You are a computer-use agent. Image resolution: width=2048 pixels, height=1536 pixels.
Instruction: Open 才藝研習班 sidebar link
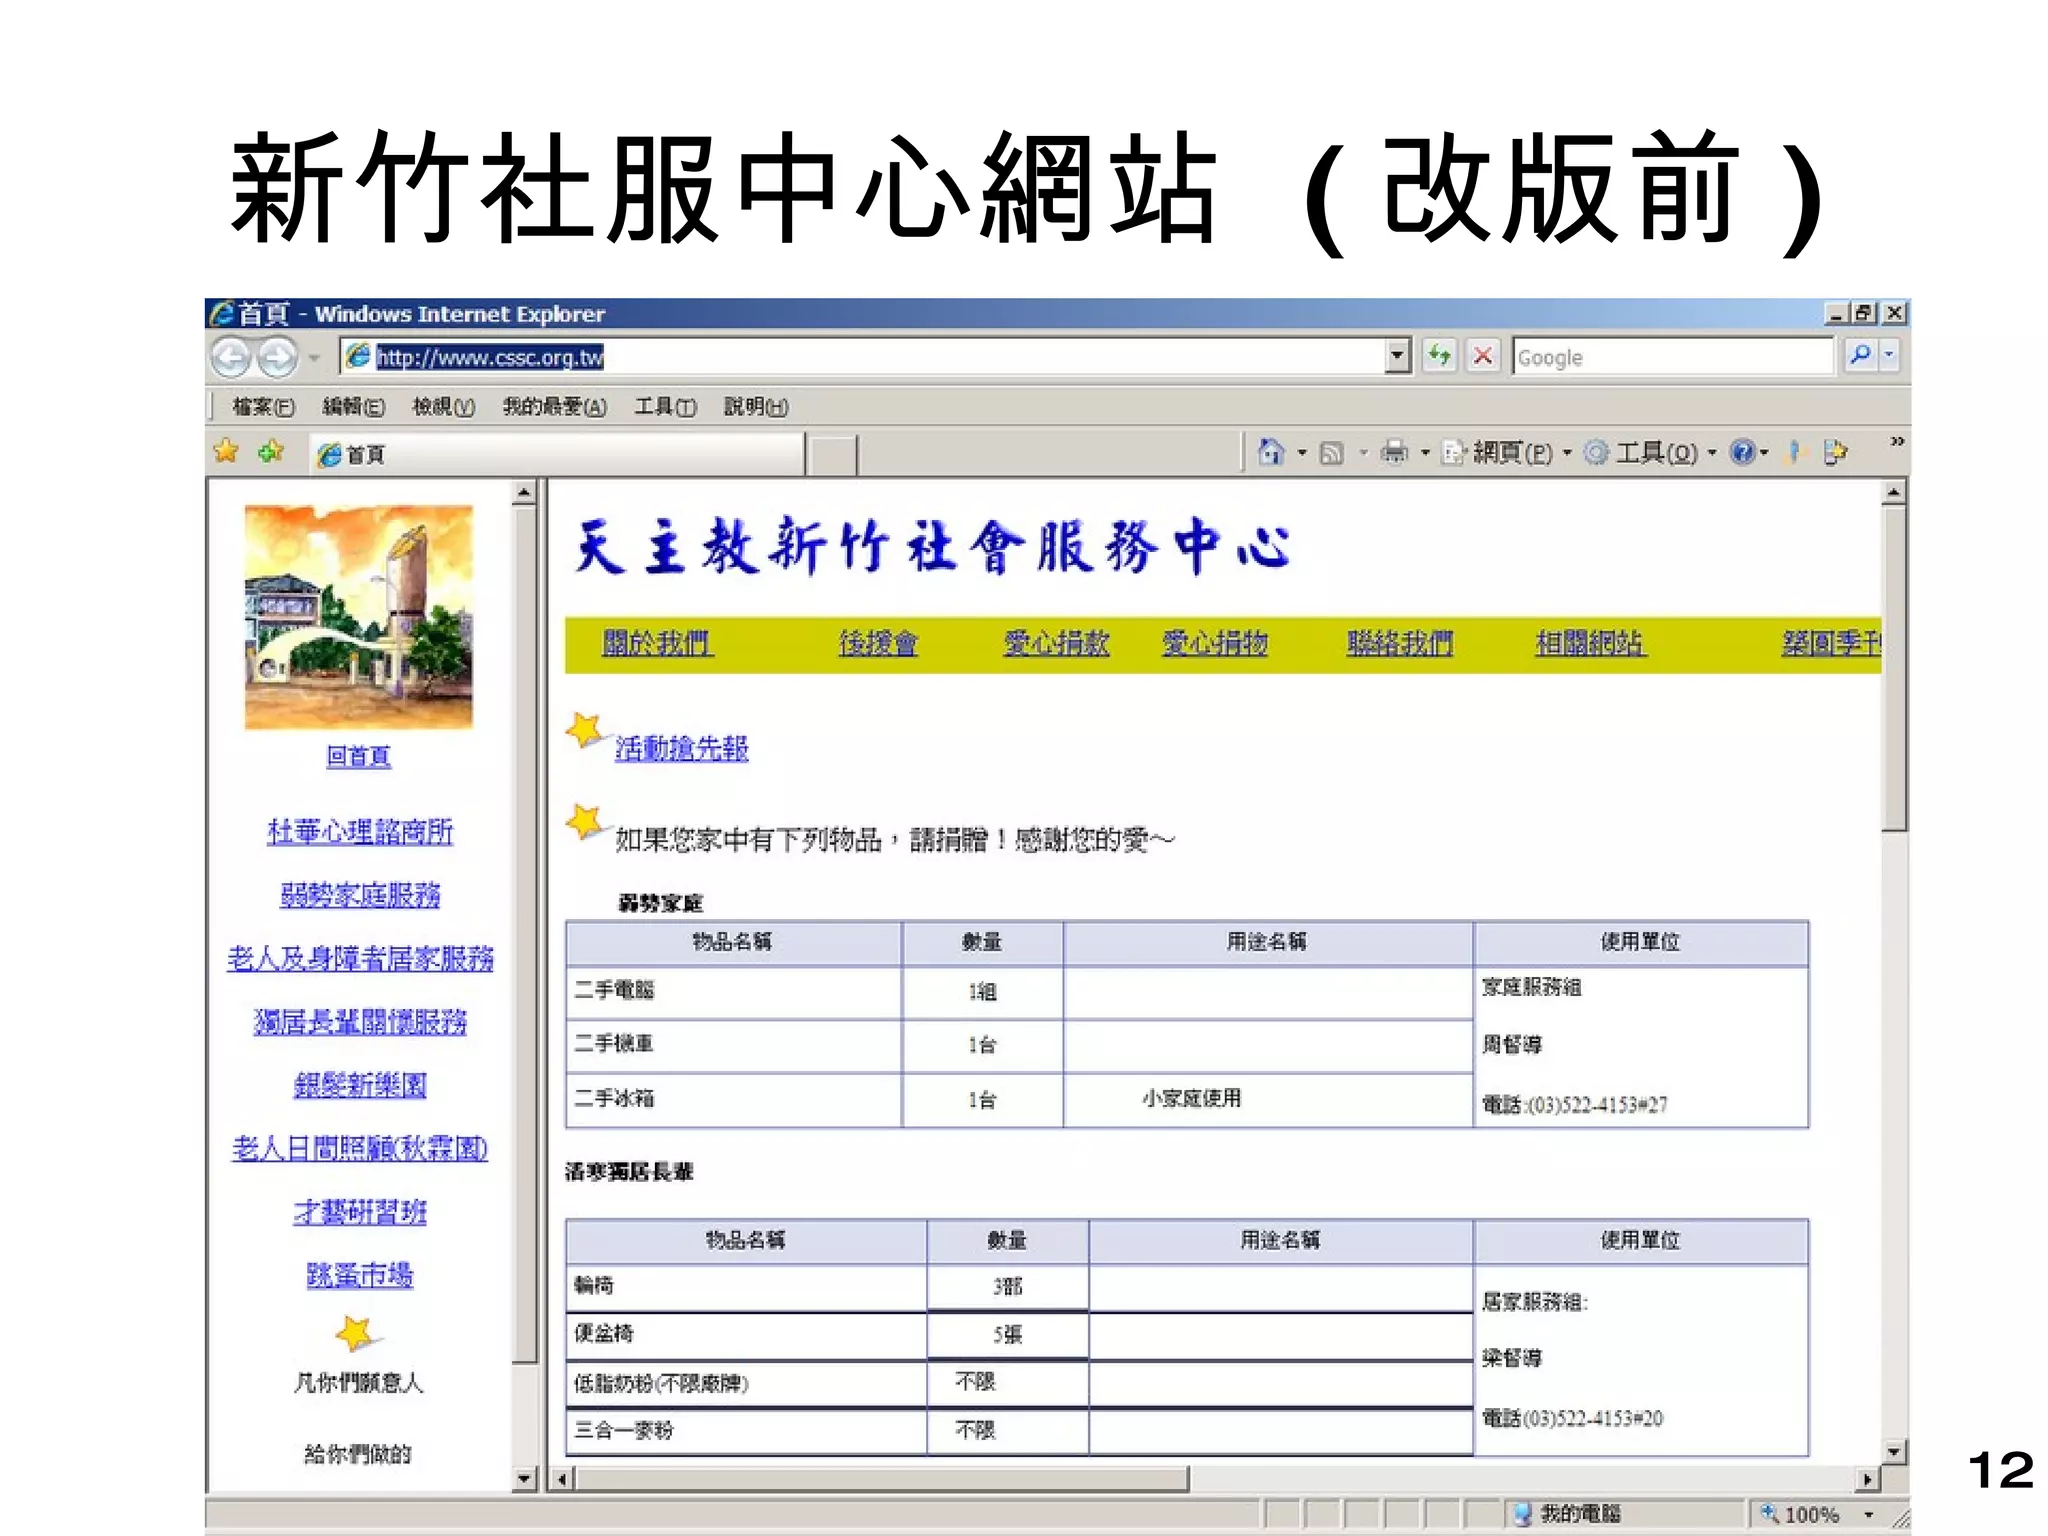(x=360, y=1212)
